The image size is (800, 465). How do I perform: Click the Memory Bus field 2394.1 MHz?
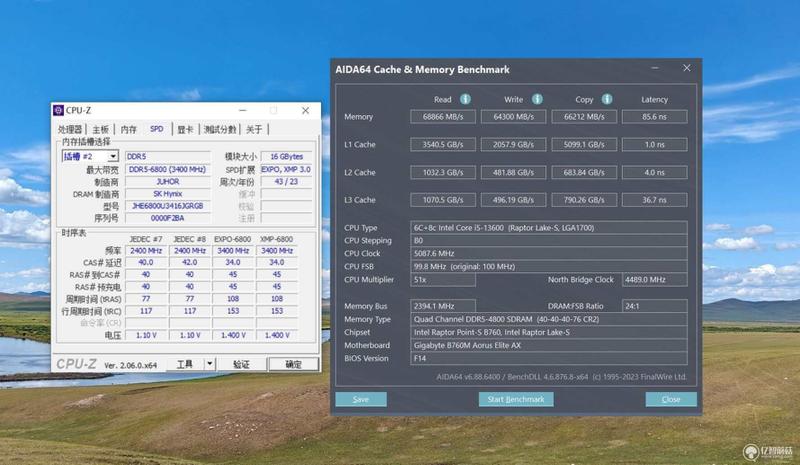pyautogui.click(x=443, y=306)
